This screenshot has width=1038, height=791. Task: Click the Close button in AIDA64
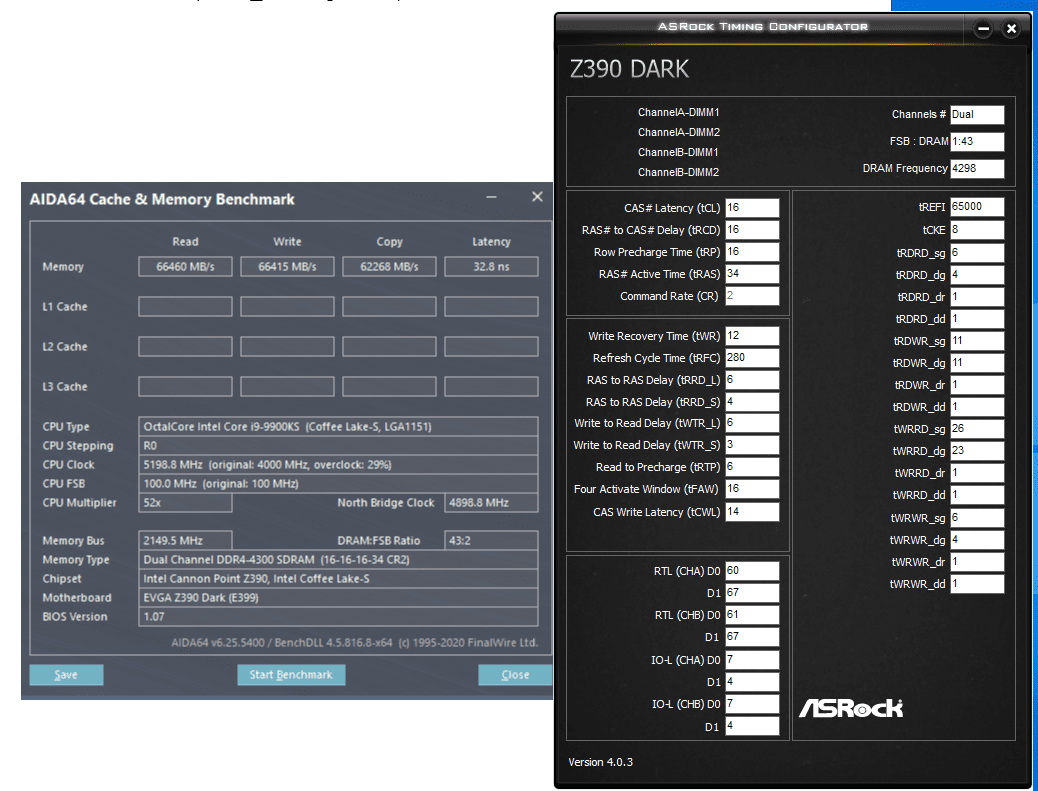[x=515, y=675]
